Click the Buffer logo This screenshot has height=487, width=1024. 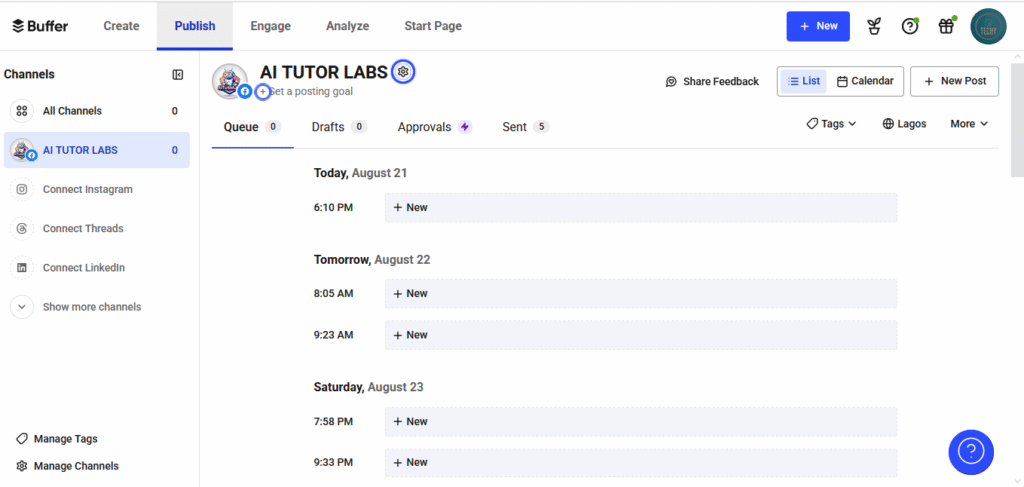coord(40,26)
